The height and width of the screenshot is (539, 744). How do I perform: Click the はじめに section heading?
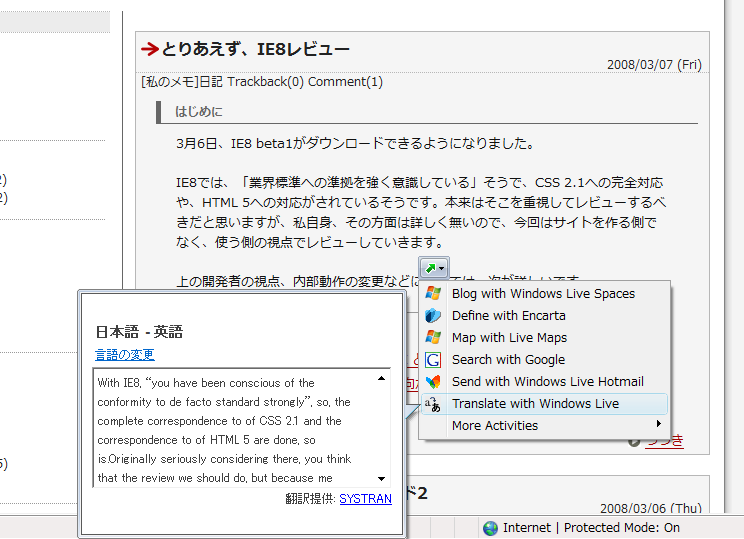click(199, 112)
